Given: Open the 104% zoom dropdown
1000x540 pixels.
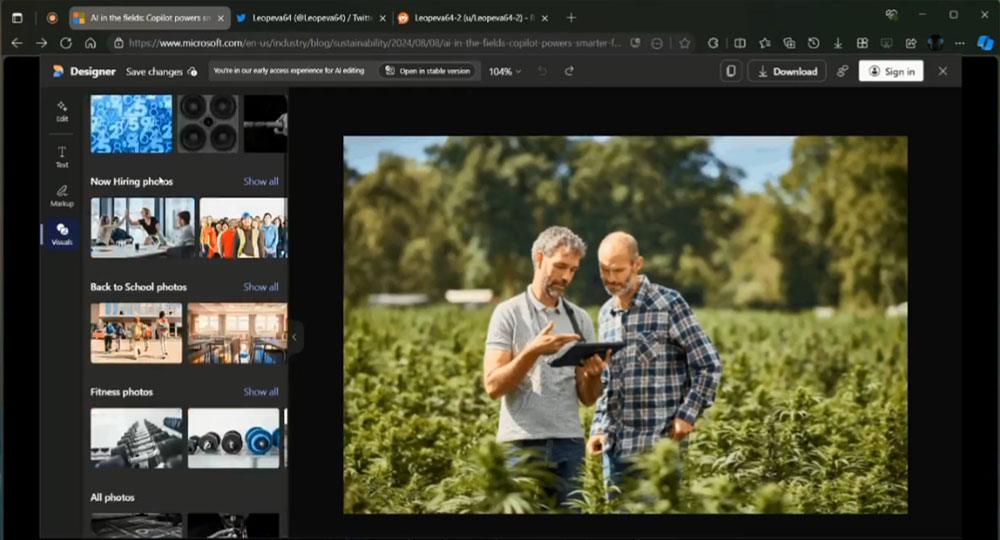Looking at the screenshot, I should click(504, 71).
